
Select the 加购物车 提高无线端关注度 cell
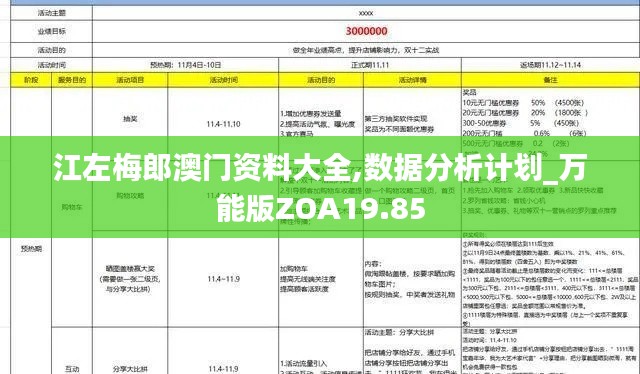pyautogui.click(x=321, y=279)
